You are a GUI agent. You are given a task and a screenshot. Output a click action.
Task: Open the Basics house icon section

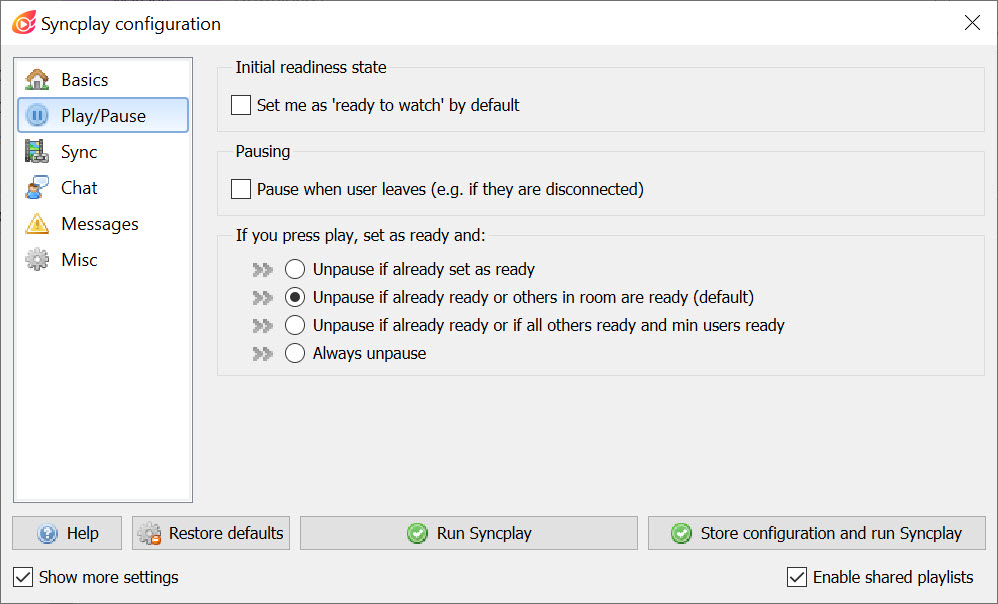(37, 80)
